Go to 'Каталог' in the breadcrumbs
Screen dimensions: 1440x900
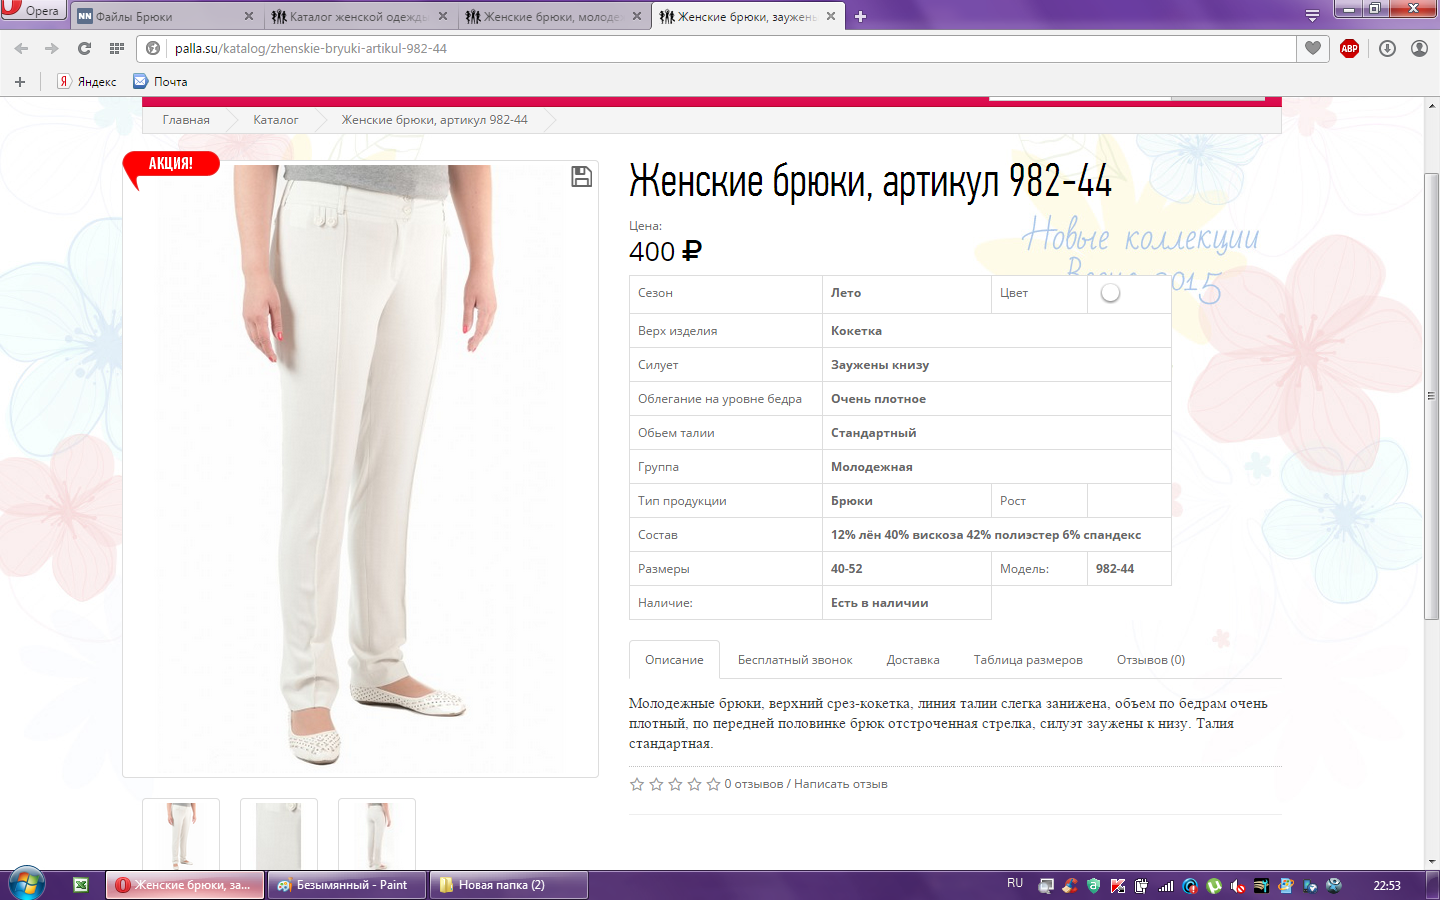point(275,120)
